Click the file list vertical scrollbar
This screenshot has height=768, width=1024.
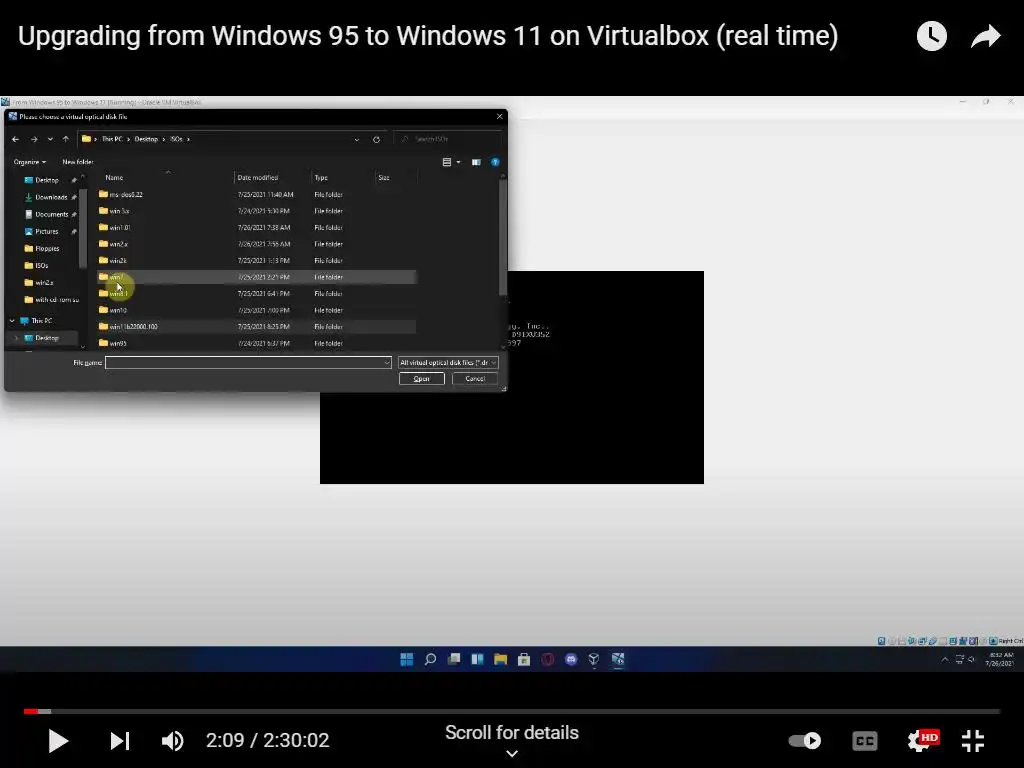pyautogui.click(x=503, y=238)
